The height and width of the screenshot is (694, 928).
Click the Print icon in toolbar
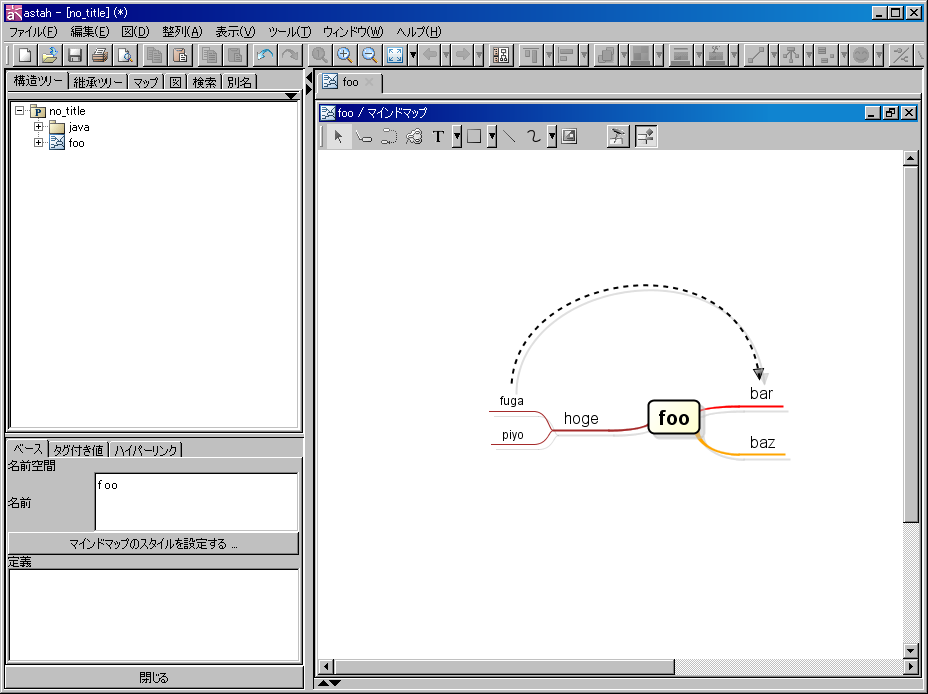100,55
